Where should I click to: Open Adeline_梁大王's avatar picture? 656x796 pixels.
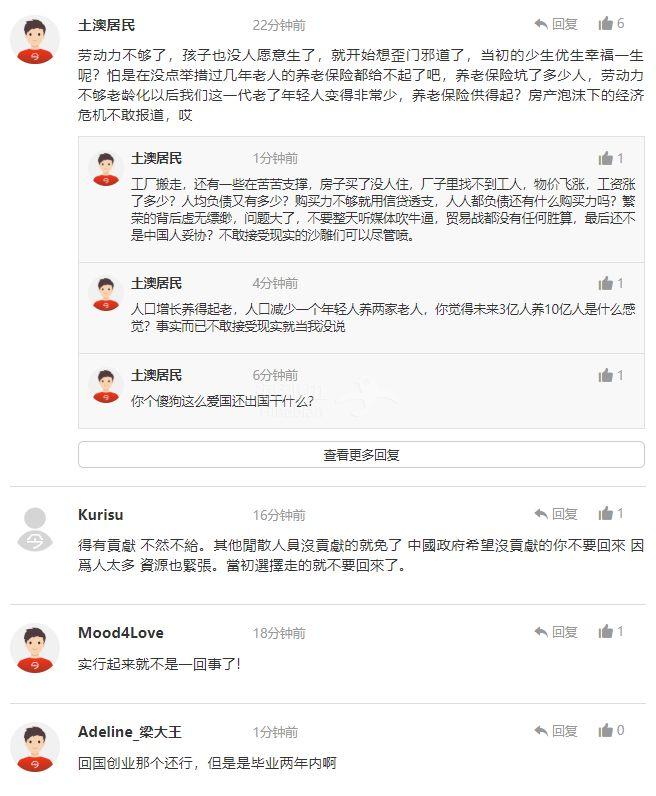pos(35,747)
